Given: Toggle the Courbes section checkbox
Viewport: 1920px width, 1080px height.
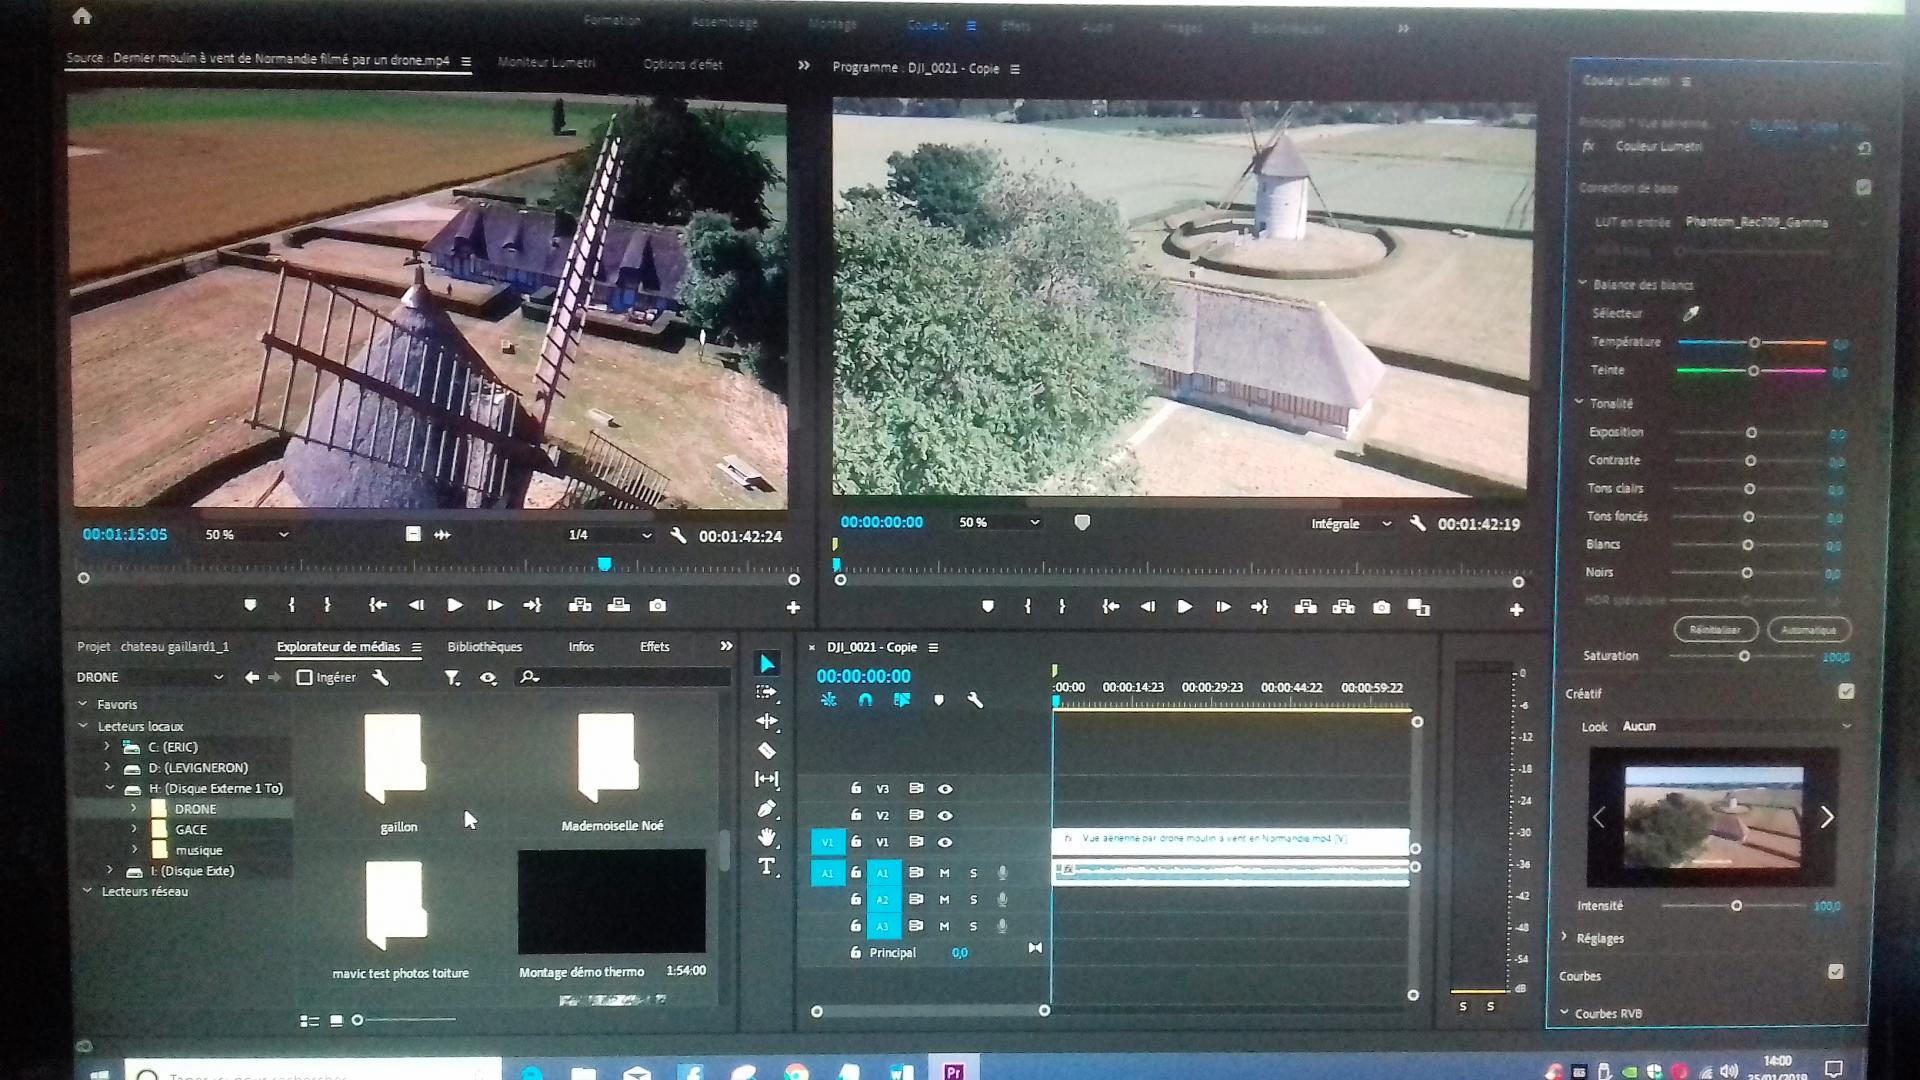Looking at the screenshot, I should (1835, 971).
